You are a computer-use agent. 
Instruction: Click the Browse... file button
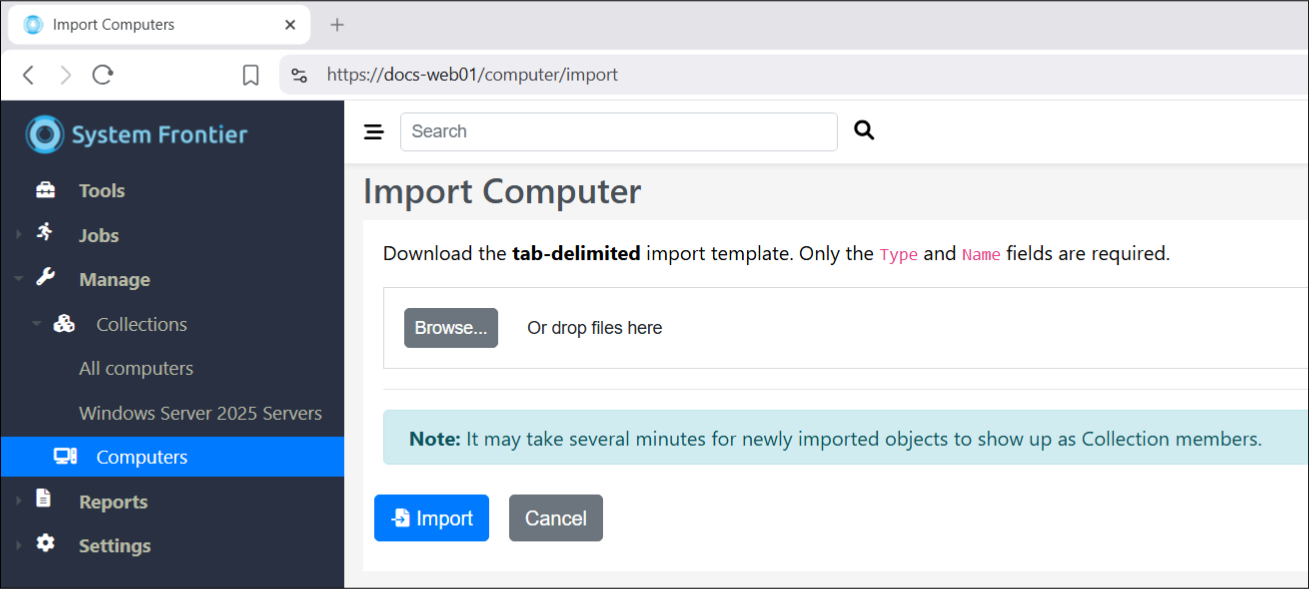[x=450, y=328]
